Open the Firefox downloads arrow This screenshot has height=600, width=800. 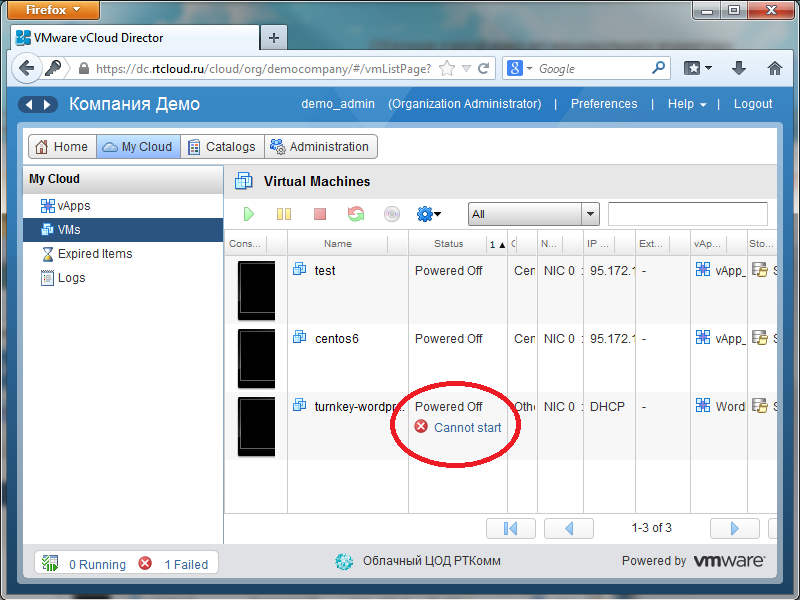pyautogui.click(x=739, y=68)
